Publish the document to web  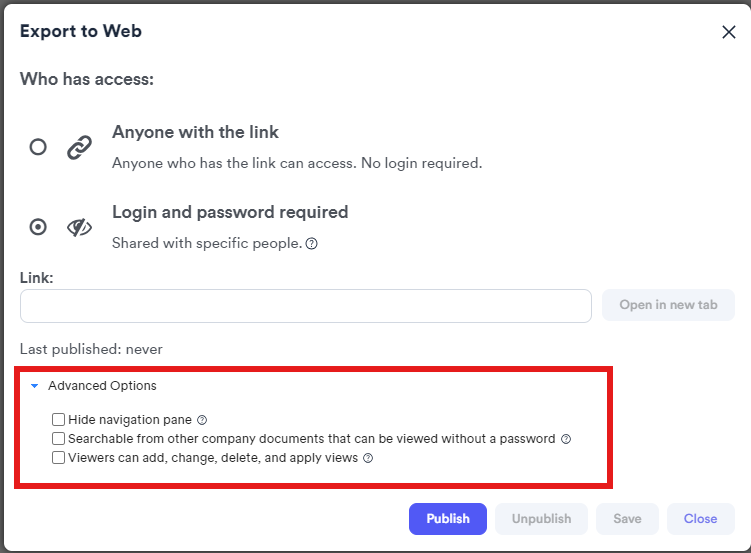[x=448, y=519]
